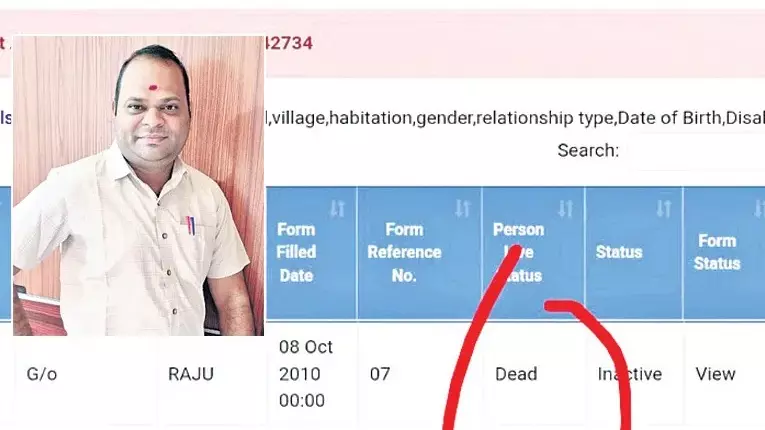This screenshot has width=765, height=430.
Task: Click the RAJU name cell
Action: pyautogui.click(x=191, y=374)
